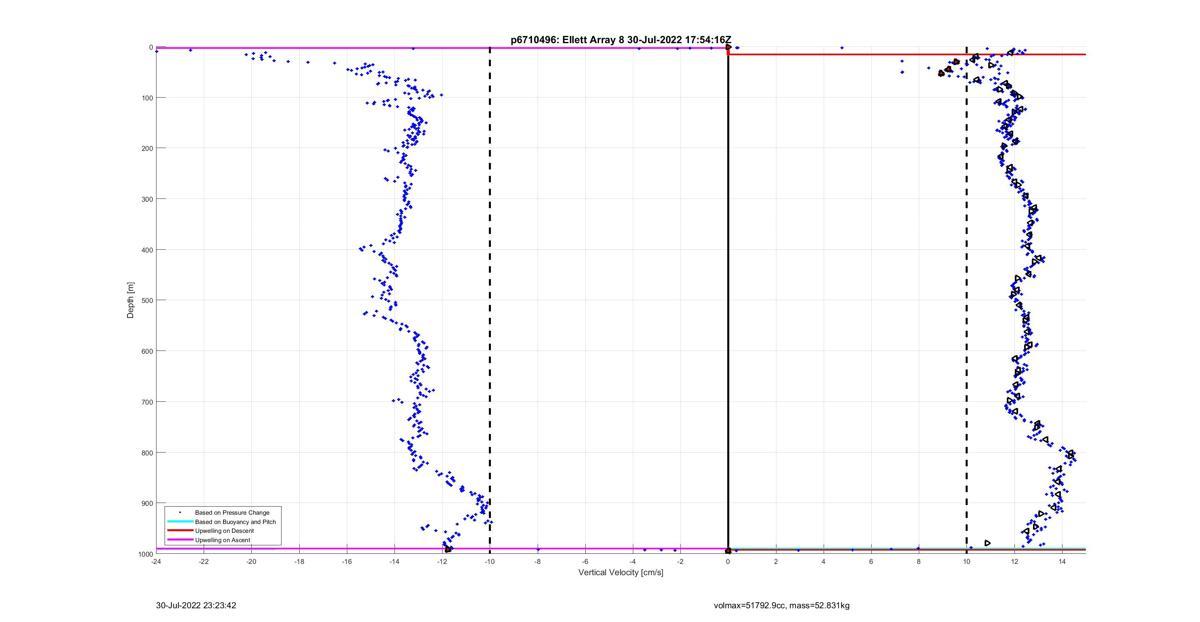This screenshot has width=1200, height=622.
Task: Click the magenta line swatch in legend
Action: [x=180, y=540]
